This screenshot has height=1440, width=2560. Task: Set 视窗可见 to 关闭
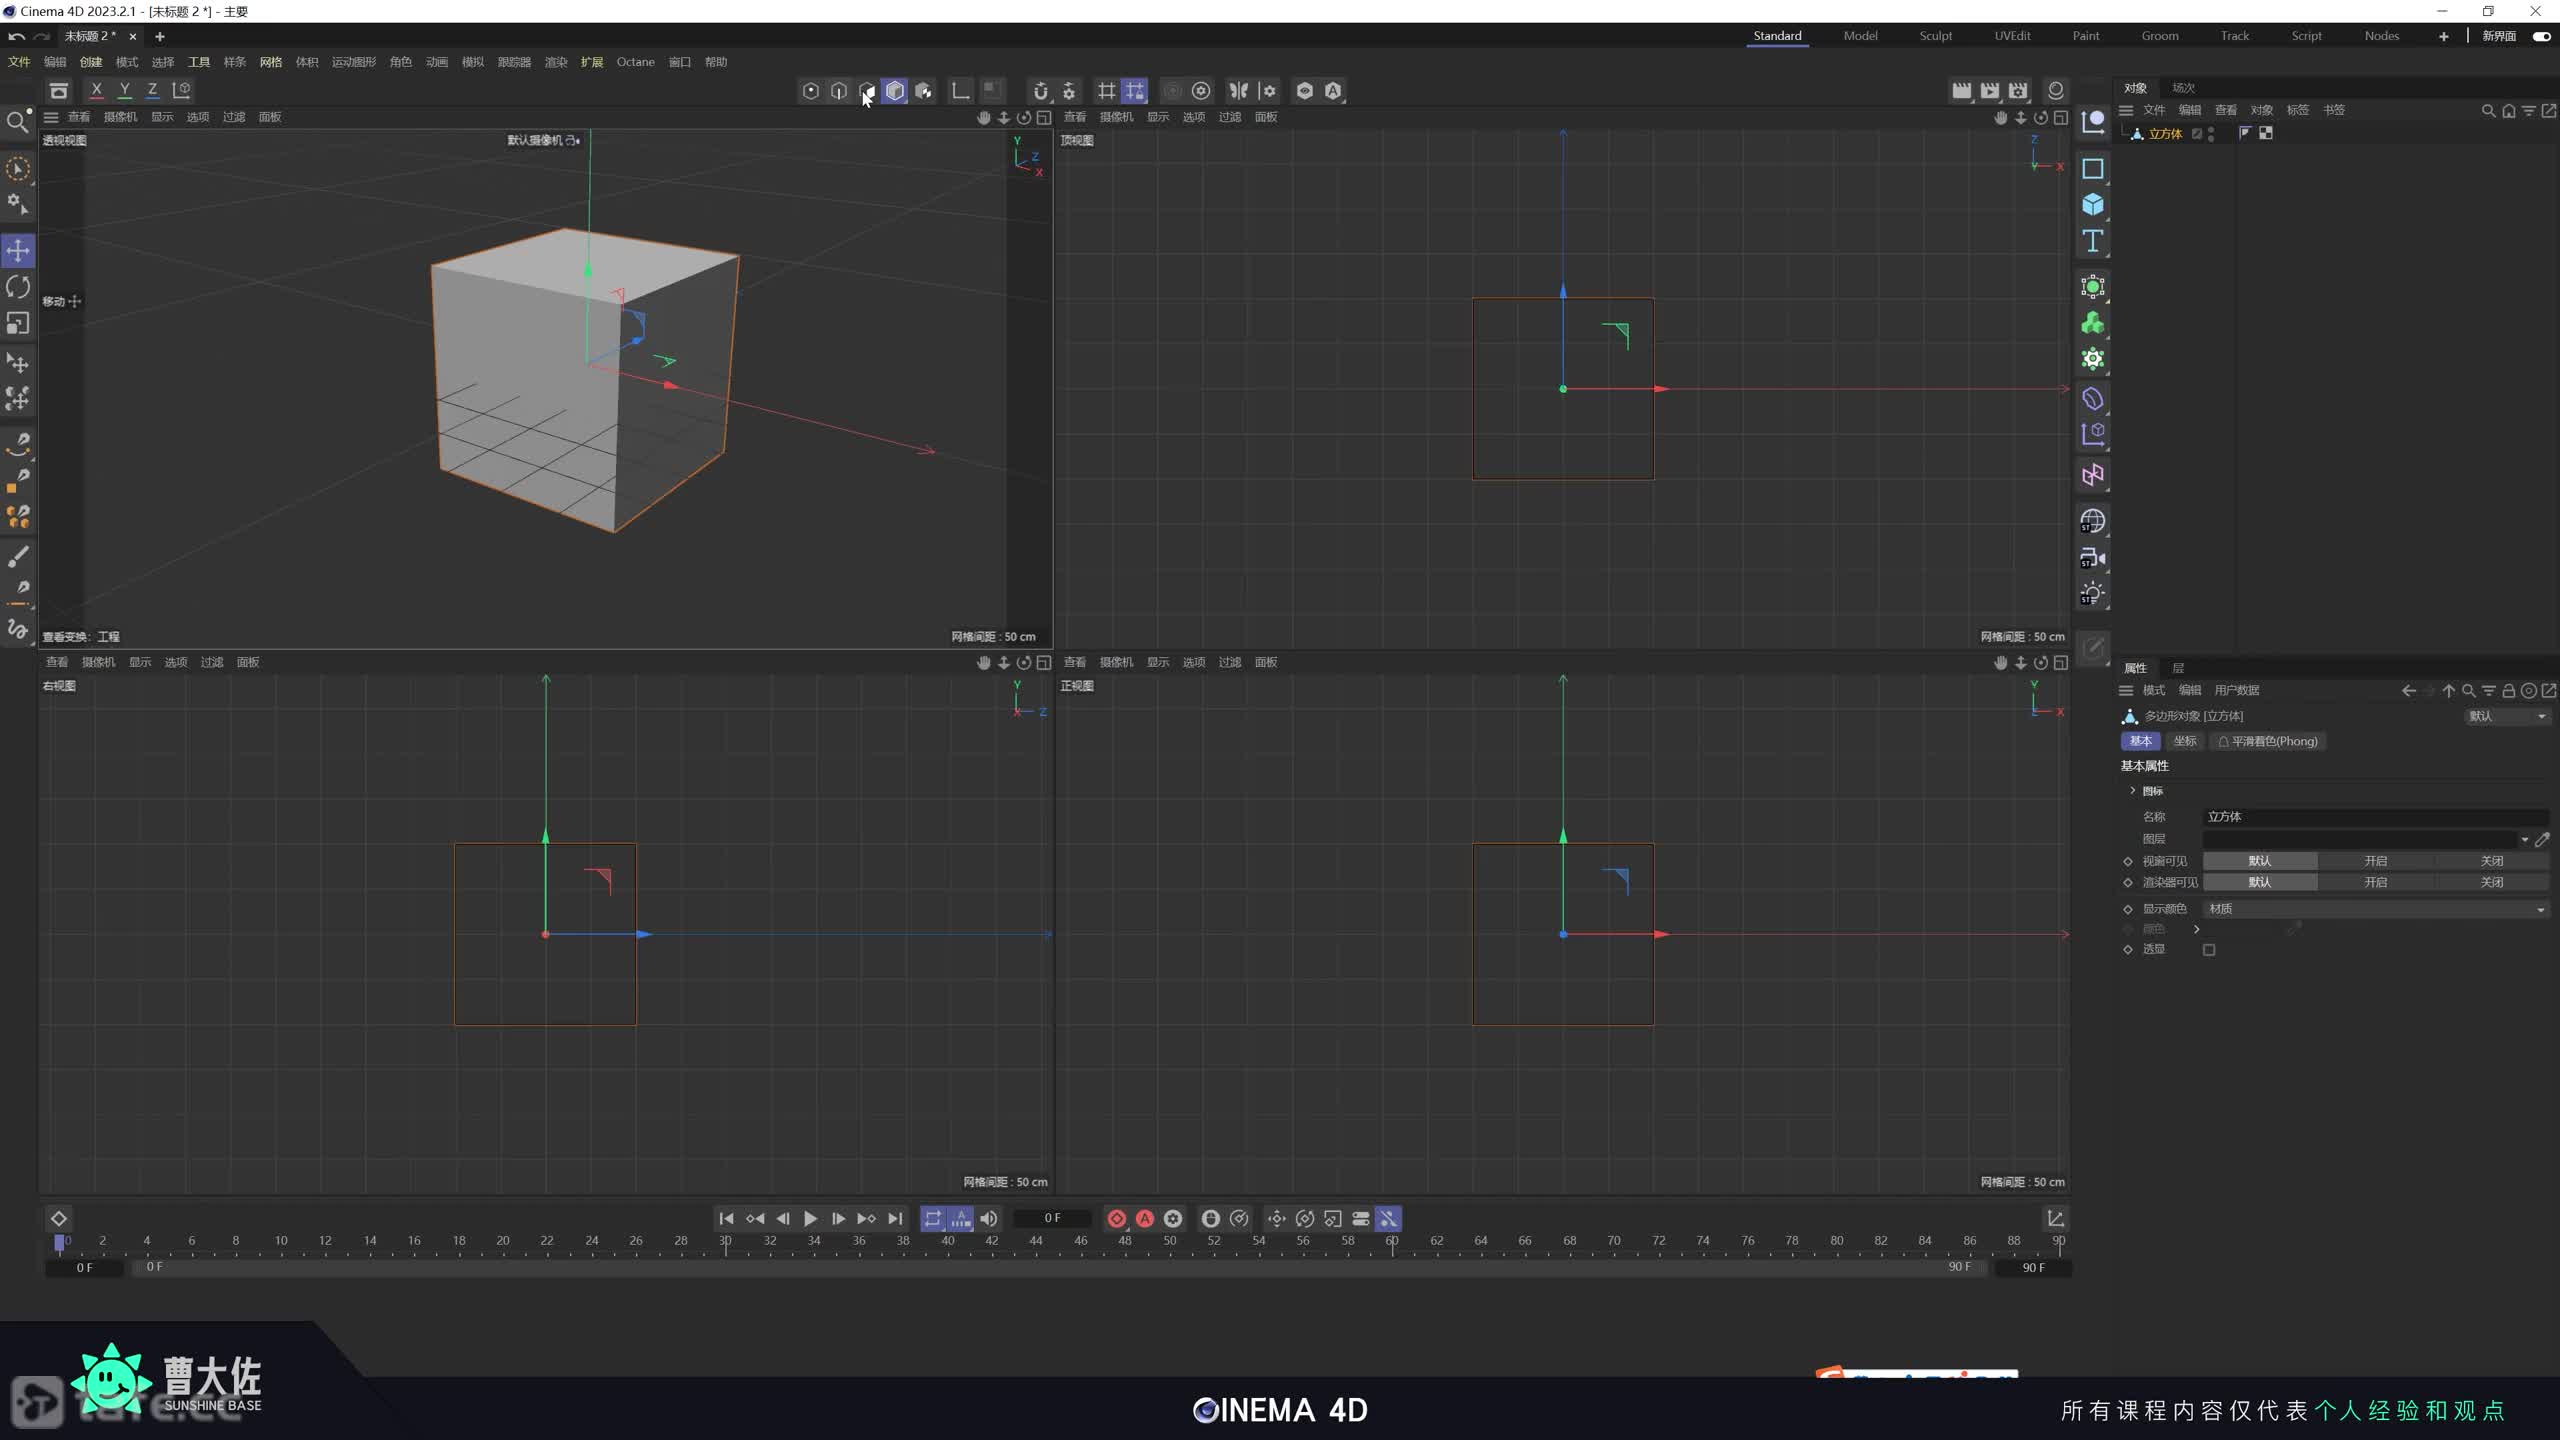[x=2491, y=861]
